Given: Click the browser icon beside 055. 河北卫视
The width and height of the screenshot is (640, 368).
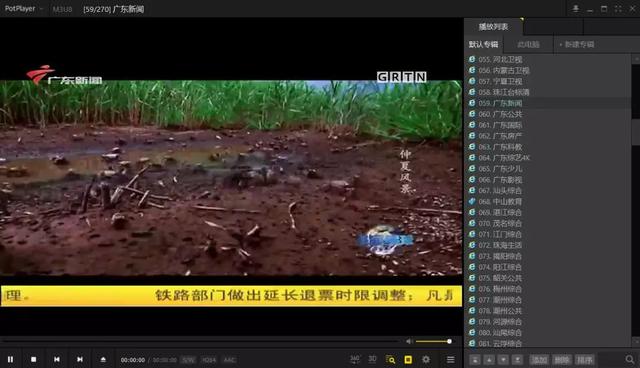Looking at the screenshot, I should point(472,59).
